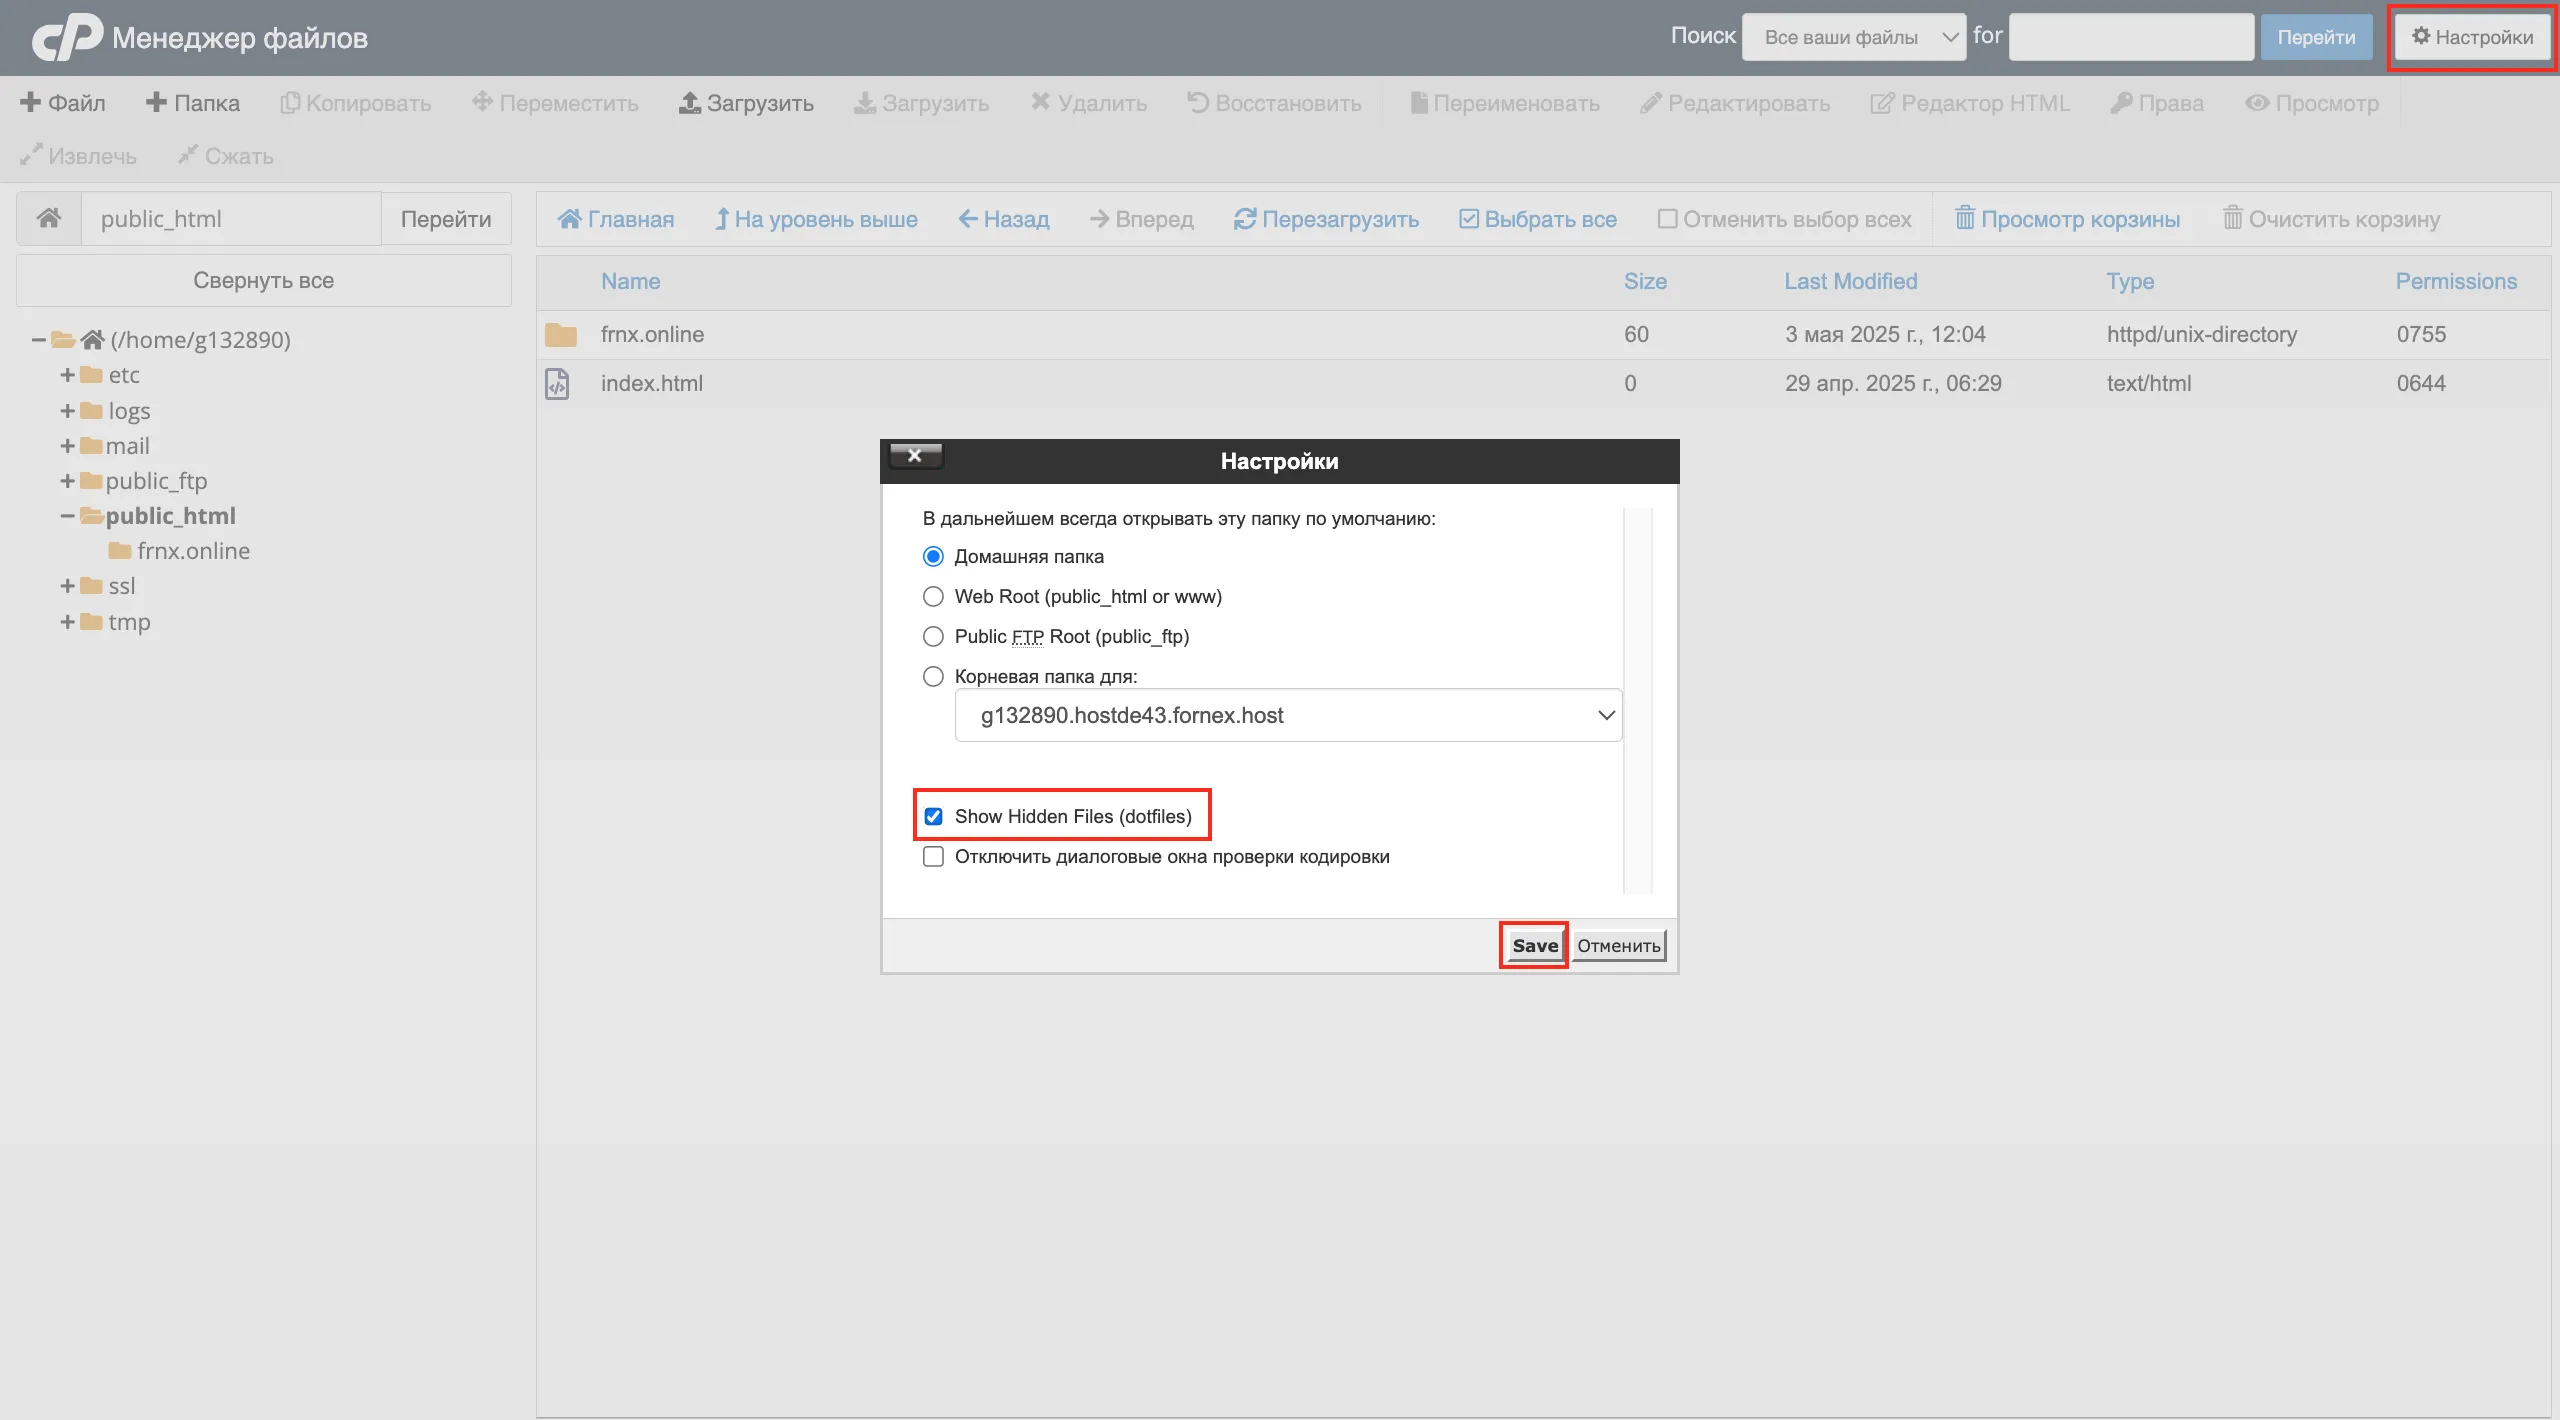Select the Web Root (public_html or www) radio button
The width and height of the screenshot is (2560, 1420).
click(933, 597)
